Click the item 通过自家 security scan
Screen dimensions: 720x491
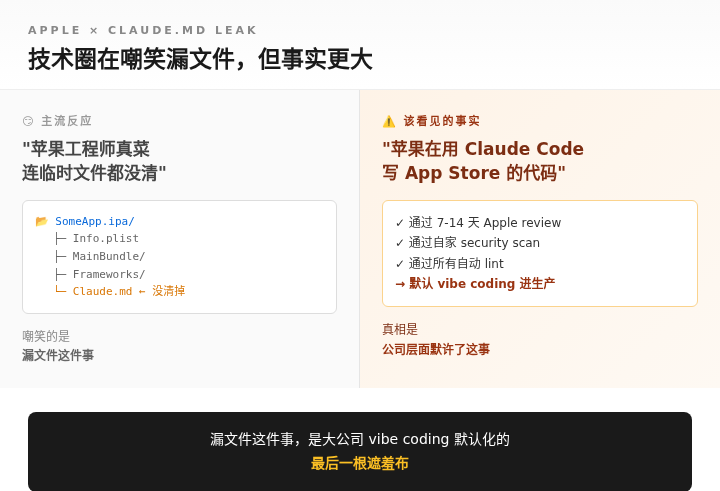467,243
